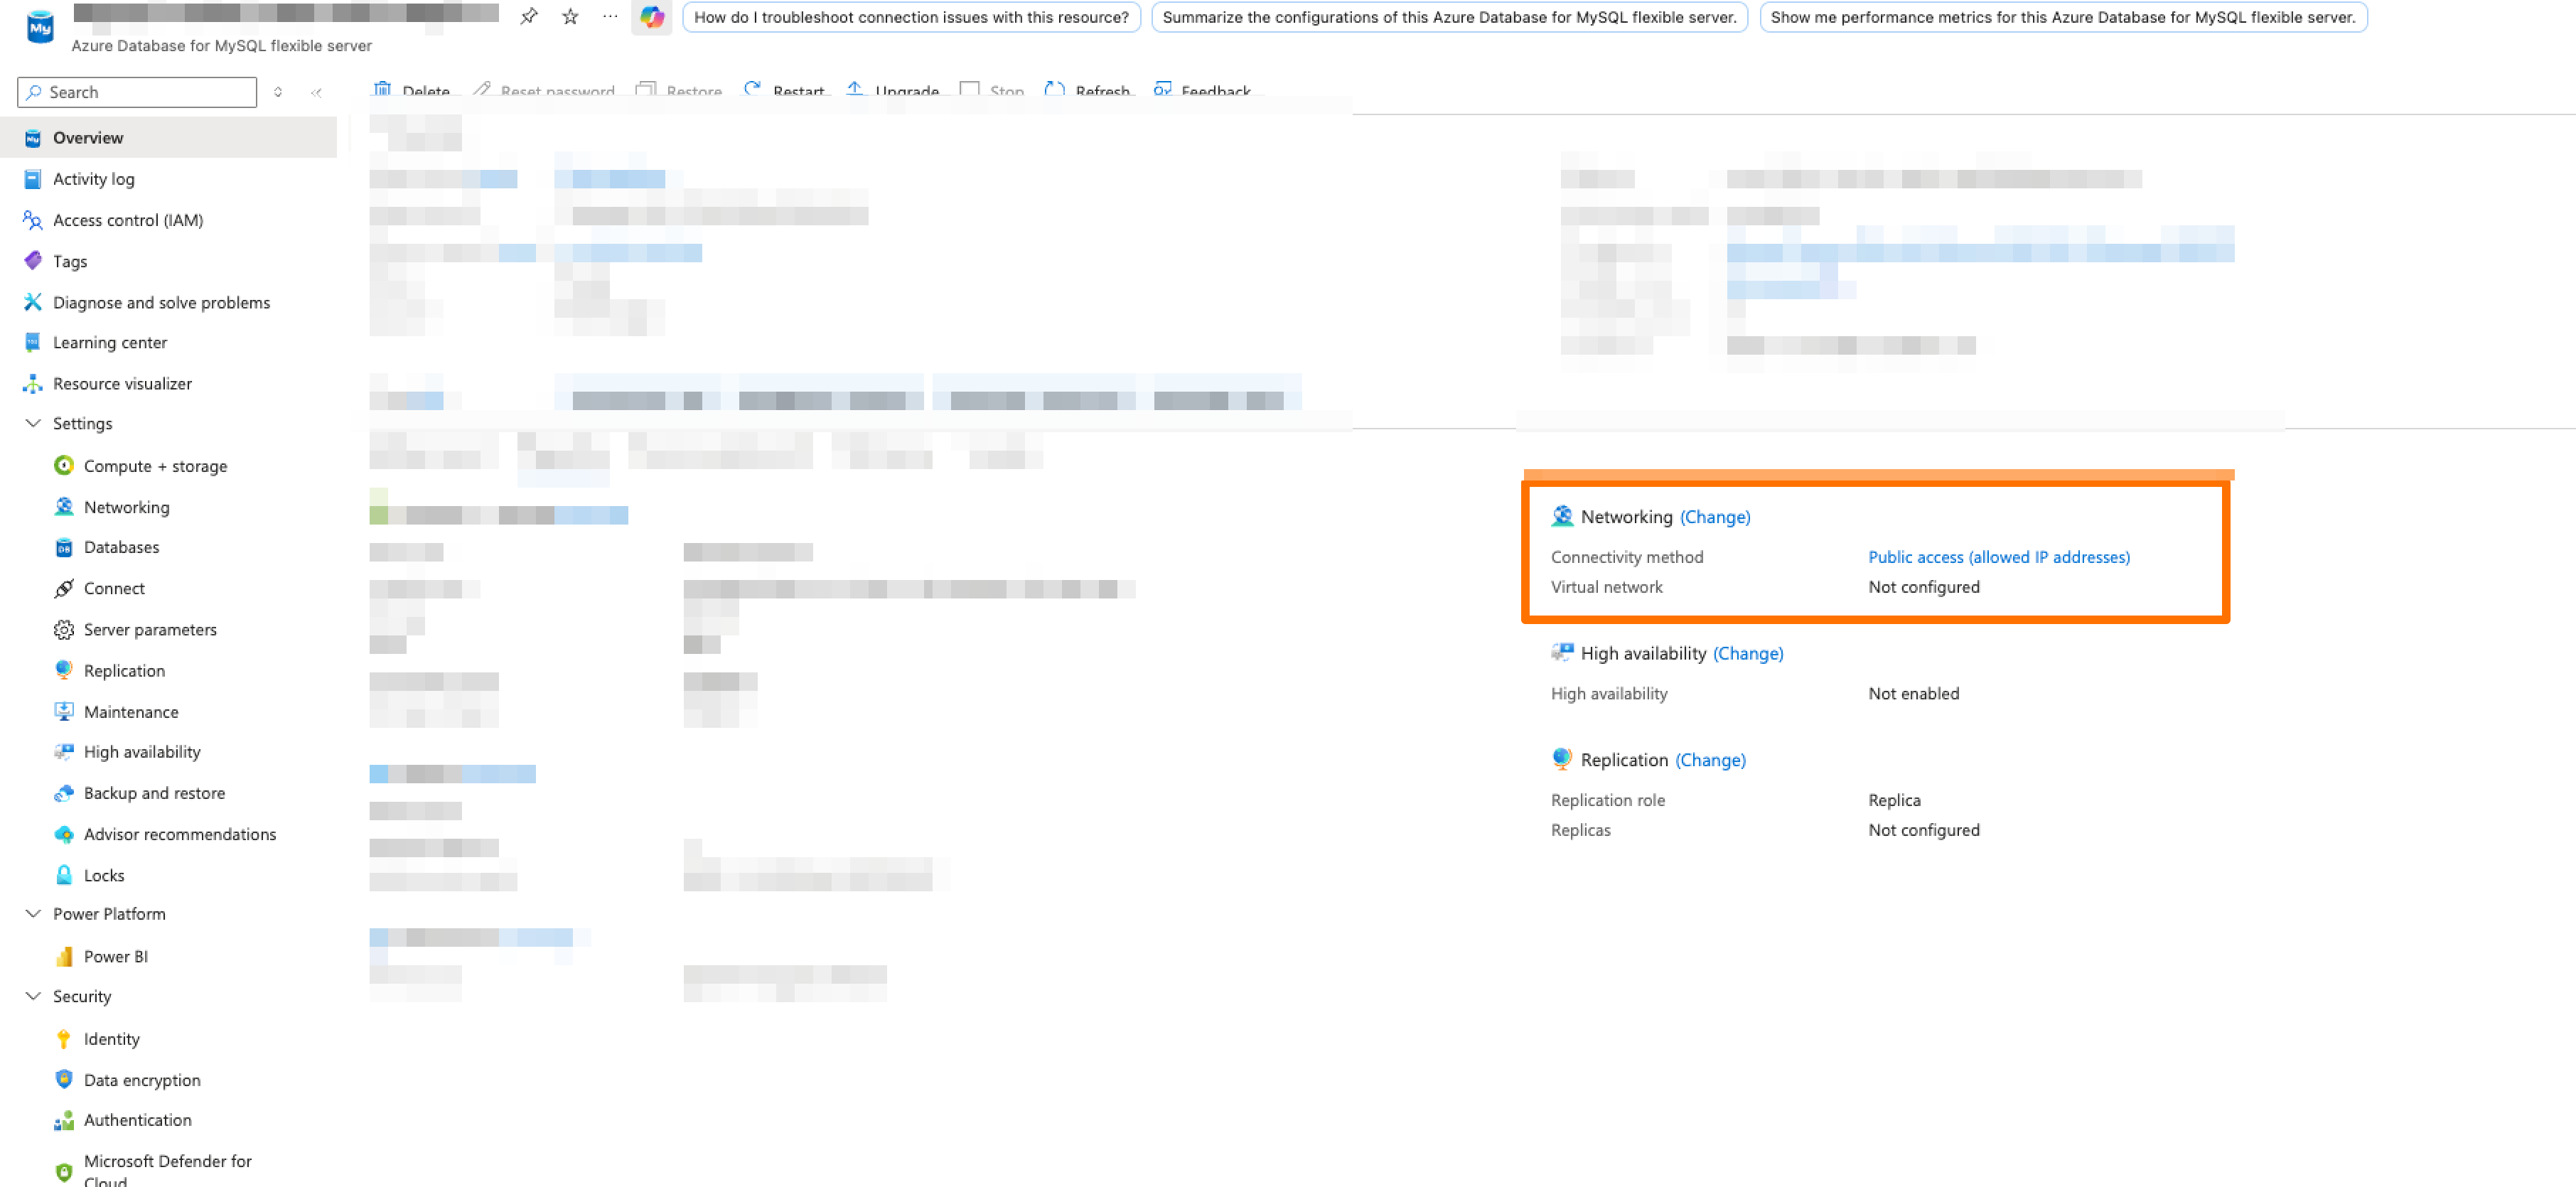This screenshot has width=2576, height=1187.
Task: Click Change next to High availability
Action: tap(1748, 653)
